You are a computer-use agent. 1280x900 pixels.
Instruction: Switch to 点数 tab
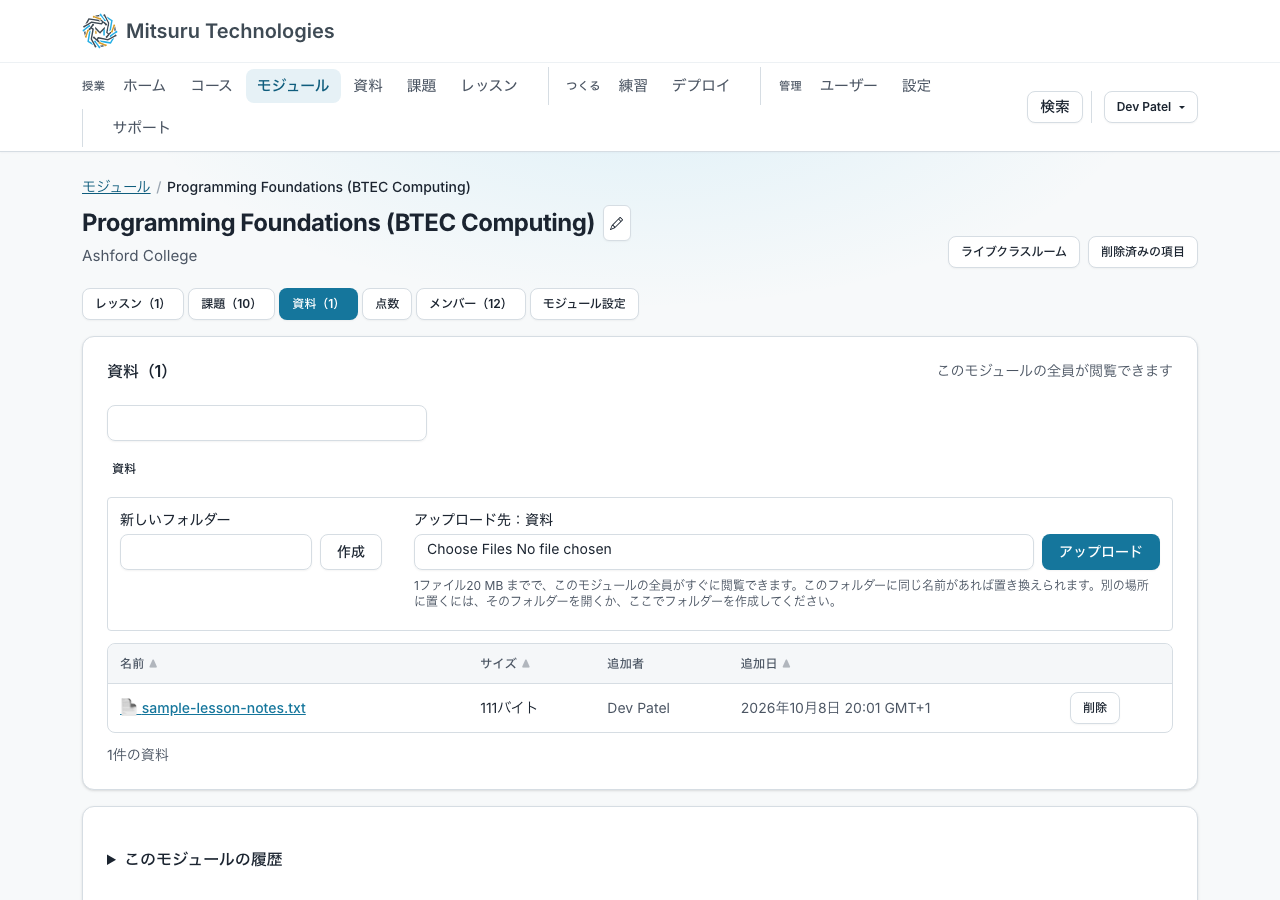click(387, 304)
